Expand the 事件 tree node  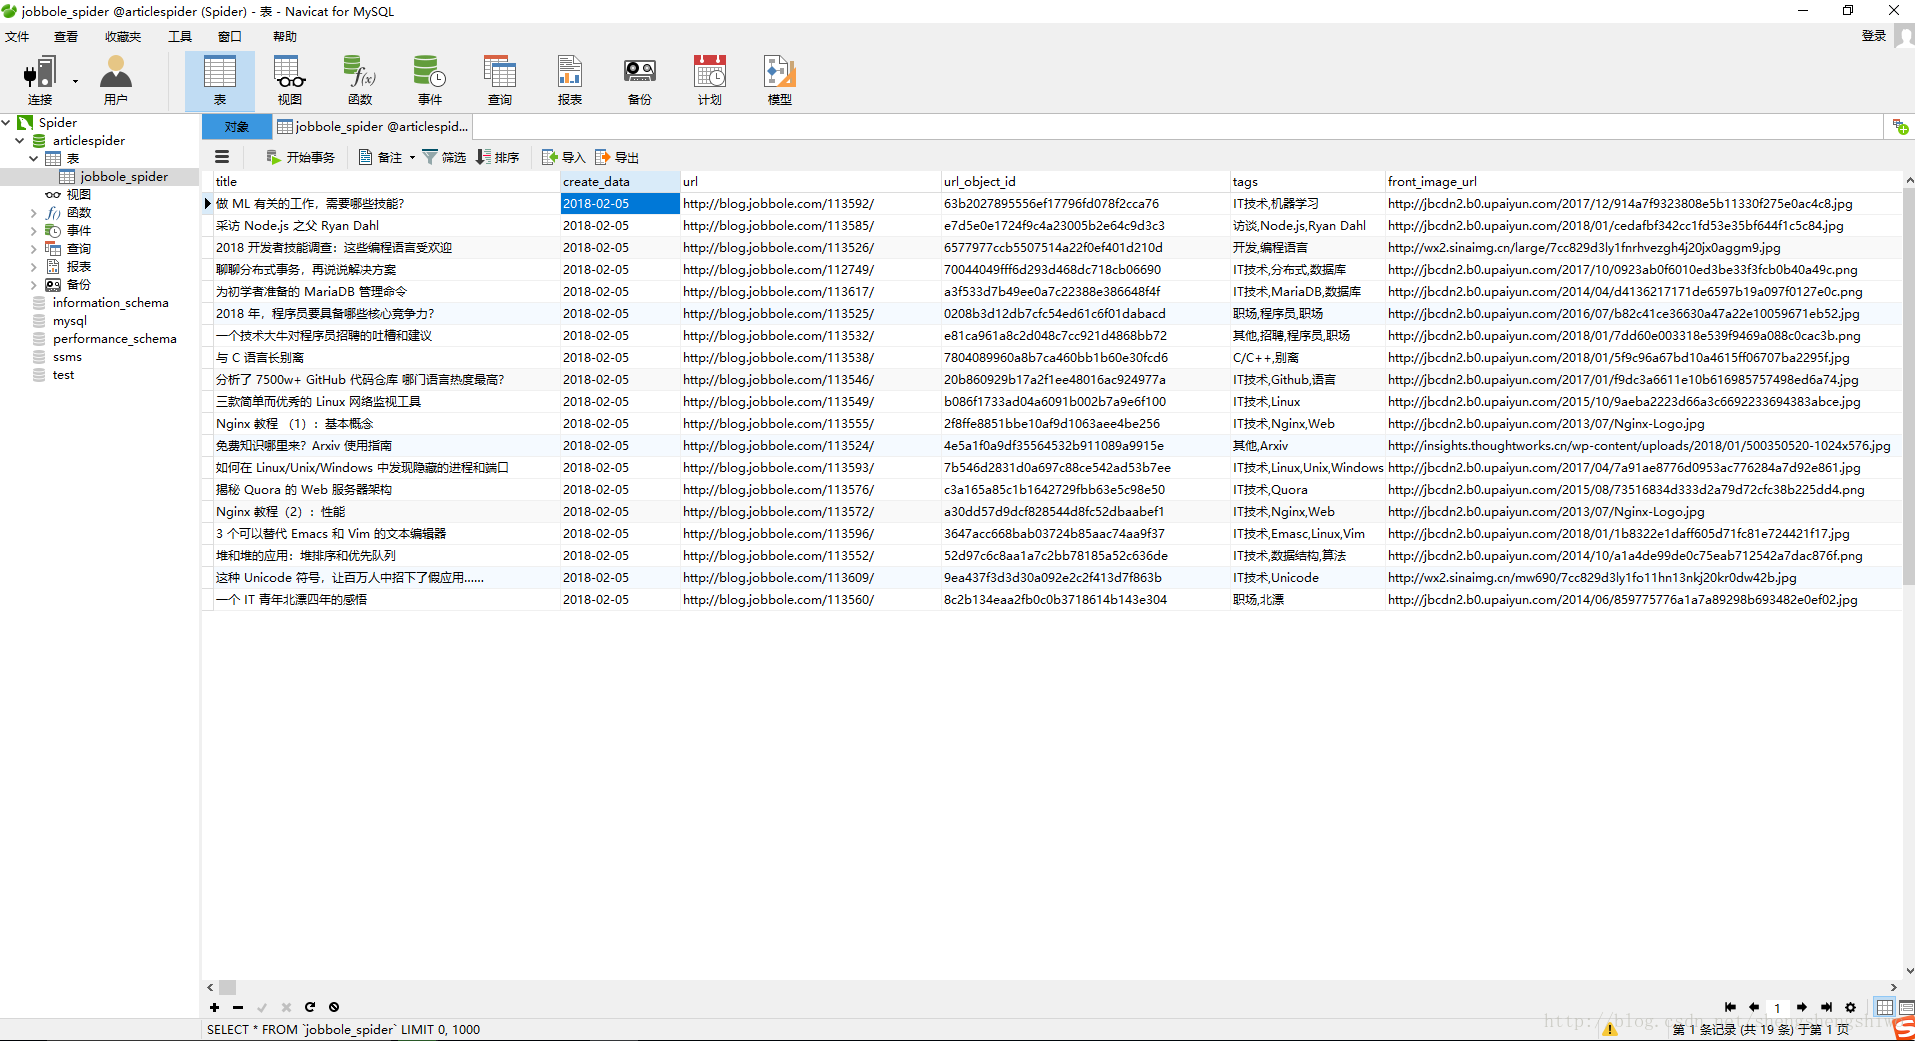coord(33,230)
